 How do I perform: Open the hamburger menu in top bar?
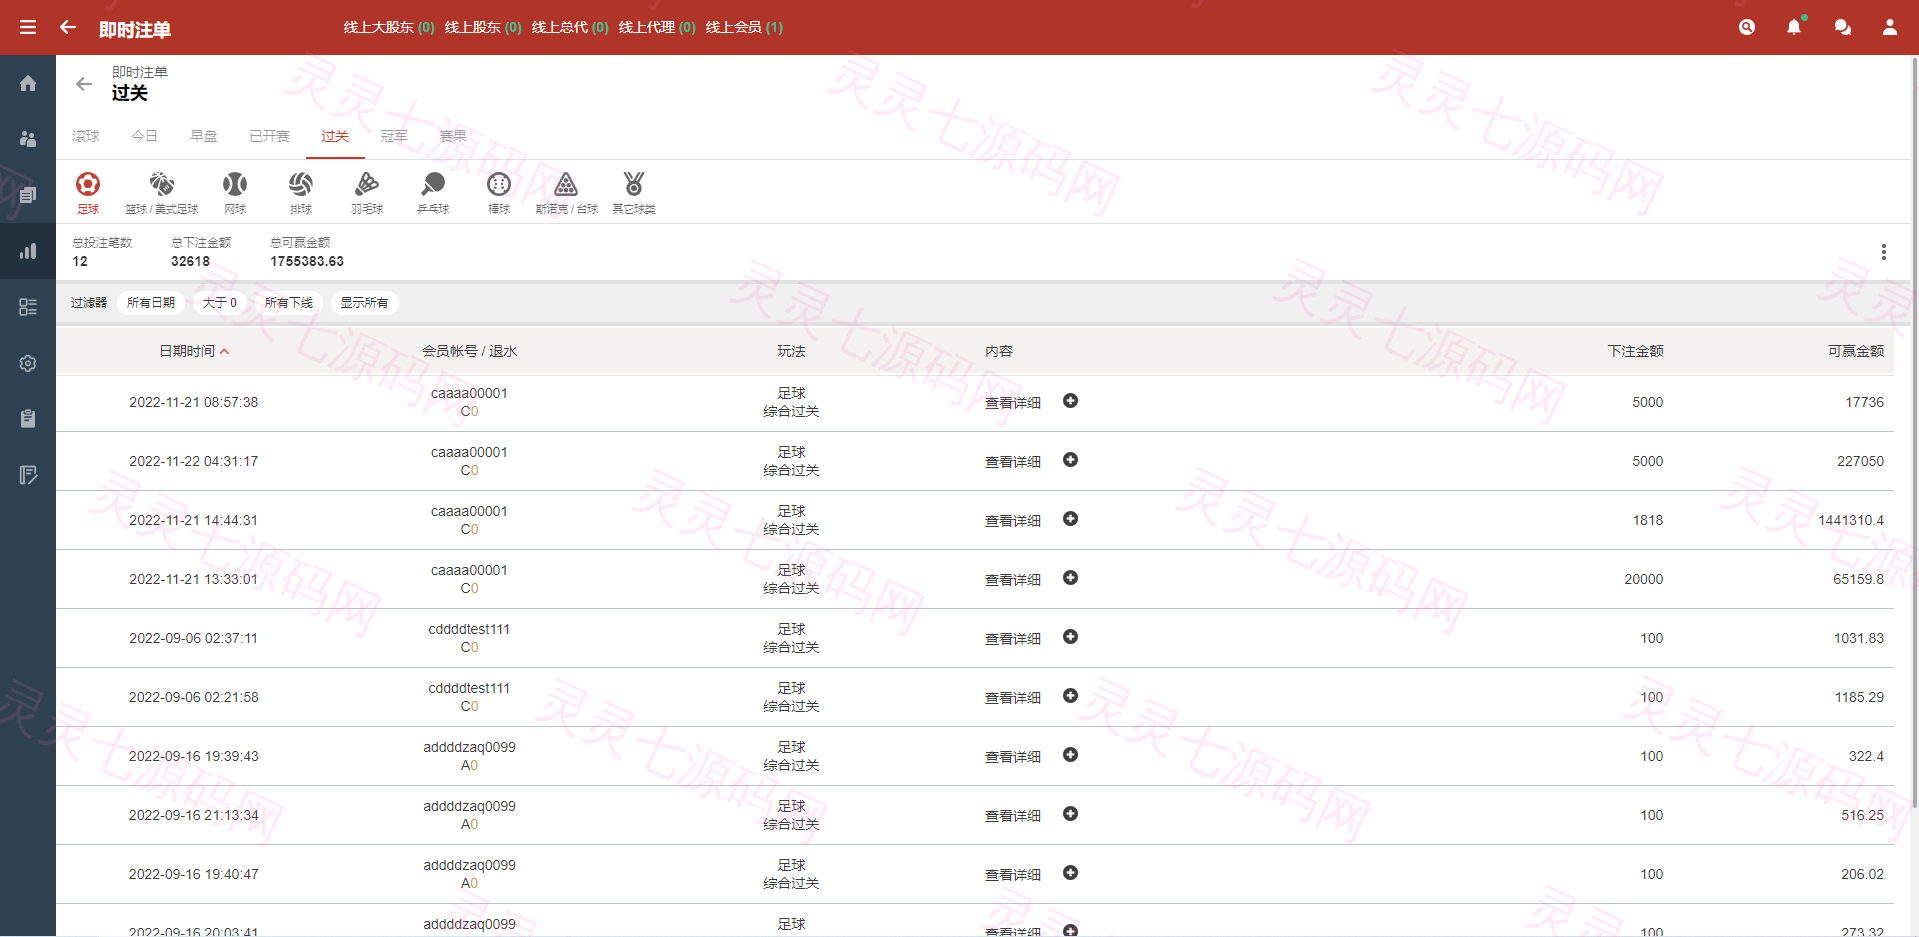28,27
